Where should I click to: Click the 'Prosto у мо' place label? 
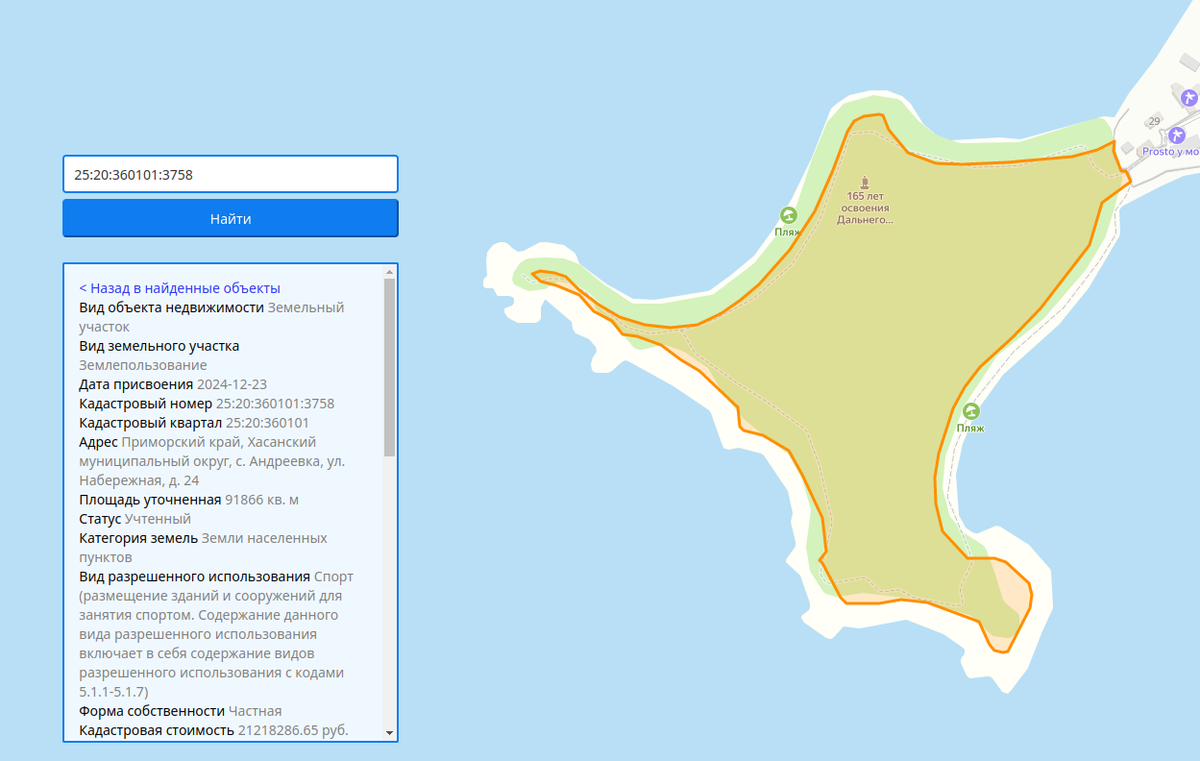pyautogui.click(x=1170, y=152)
